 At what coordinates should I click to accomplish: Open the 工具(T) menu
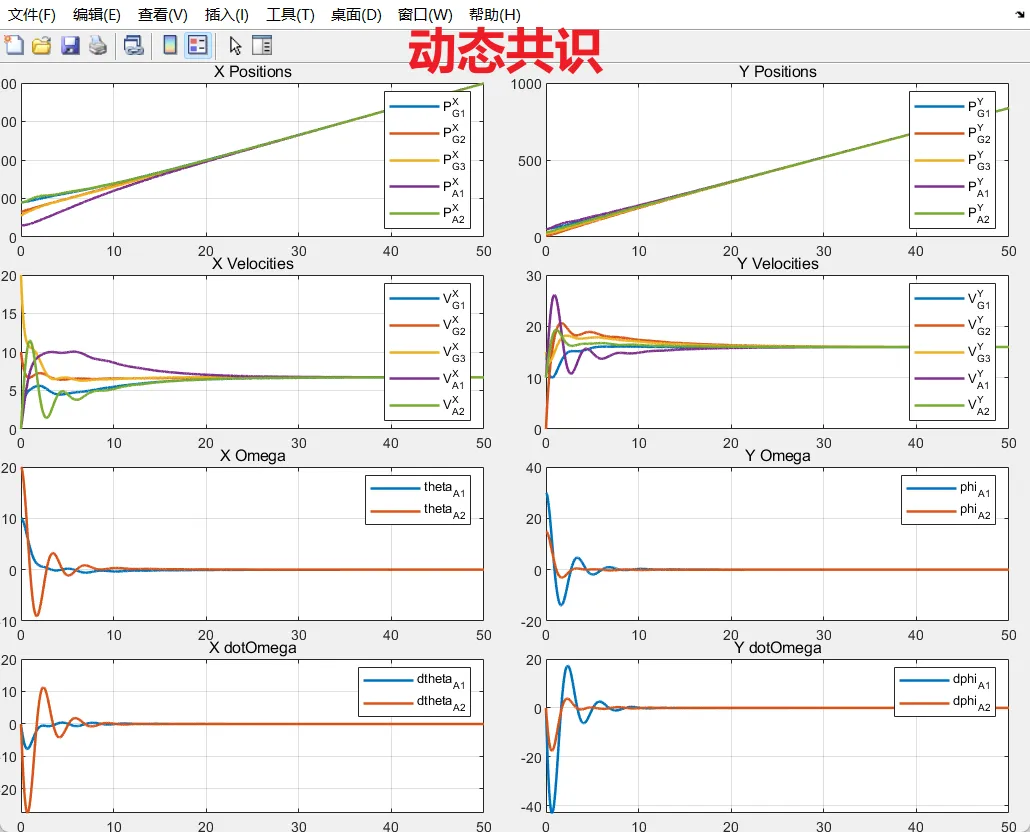(x=290, y=14)
